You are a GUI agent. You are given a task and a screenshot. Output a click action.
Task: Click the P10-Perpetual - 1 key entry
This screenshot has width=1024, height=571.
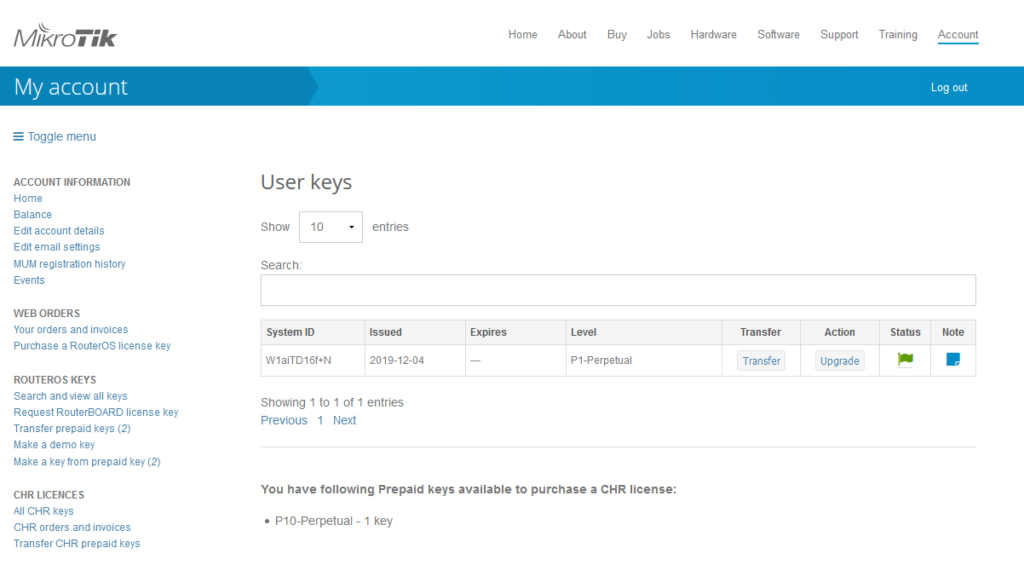click(x=334, y=521)
